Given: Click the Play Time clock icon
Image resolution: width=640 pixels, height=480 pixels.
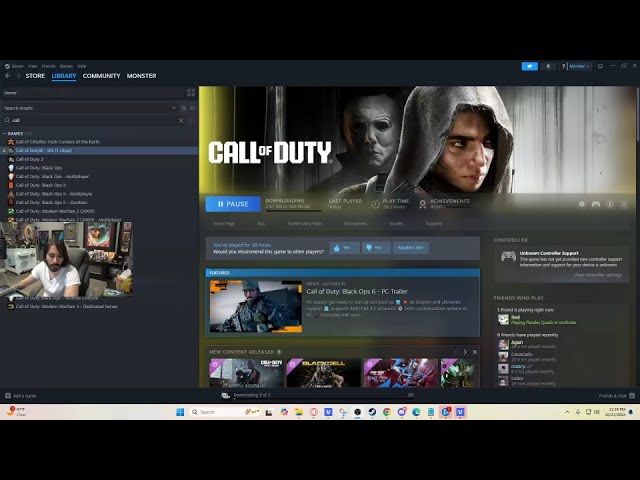Looking at the screenshot, I should [376, 204].
